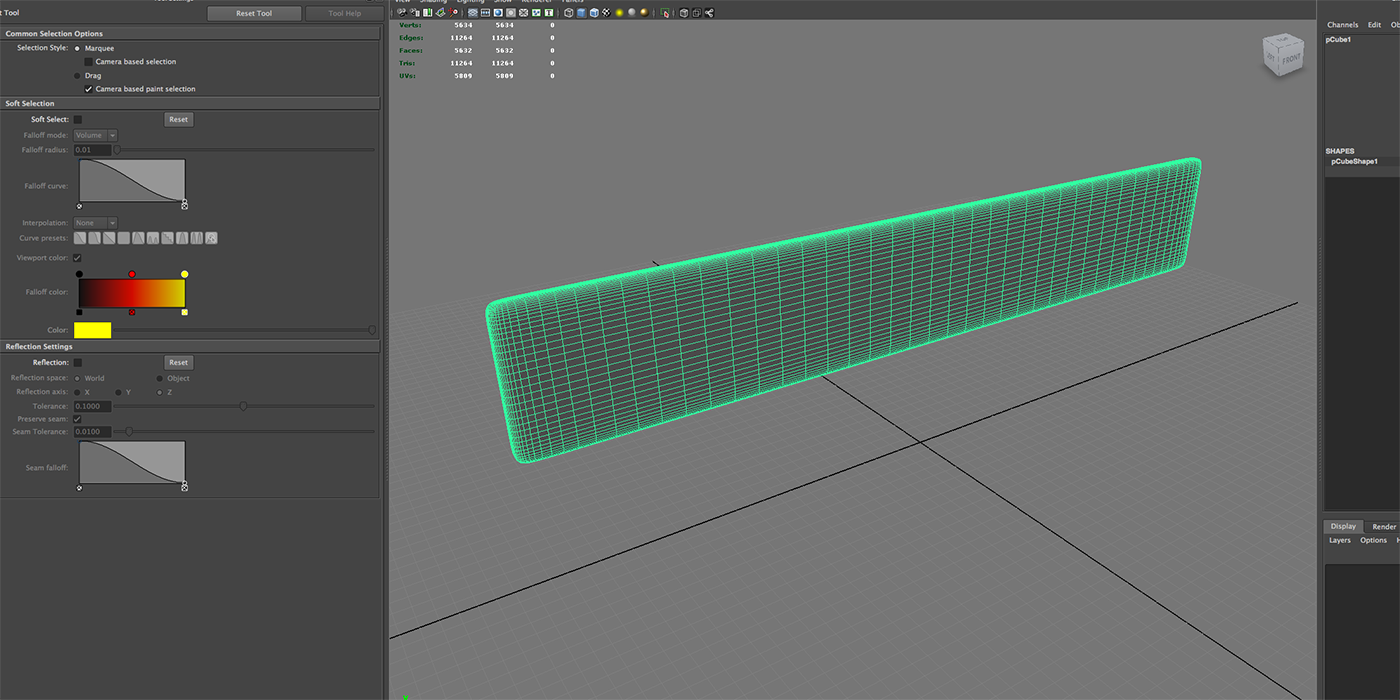Viewport: 1400px width, 700px height.
Task: Click the Reset Tool button
Action: [x=254, y=13]
